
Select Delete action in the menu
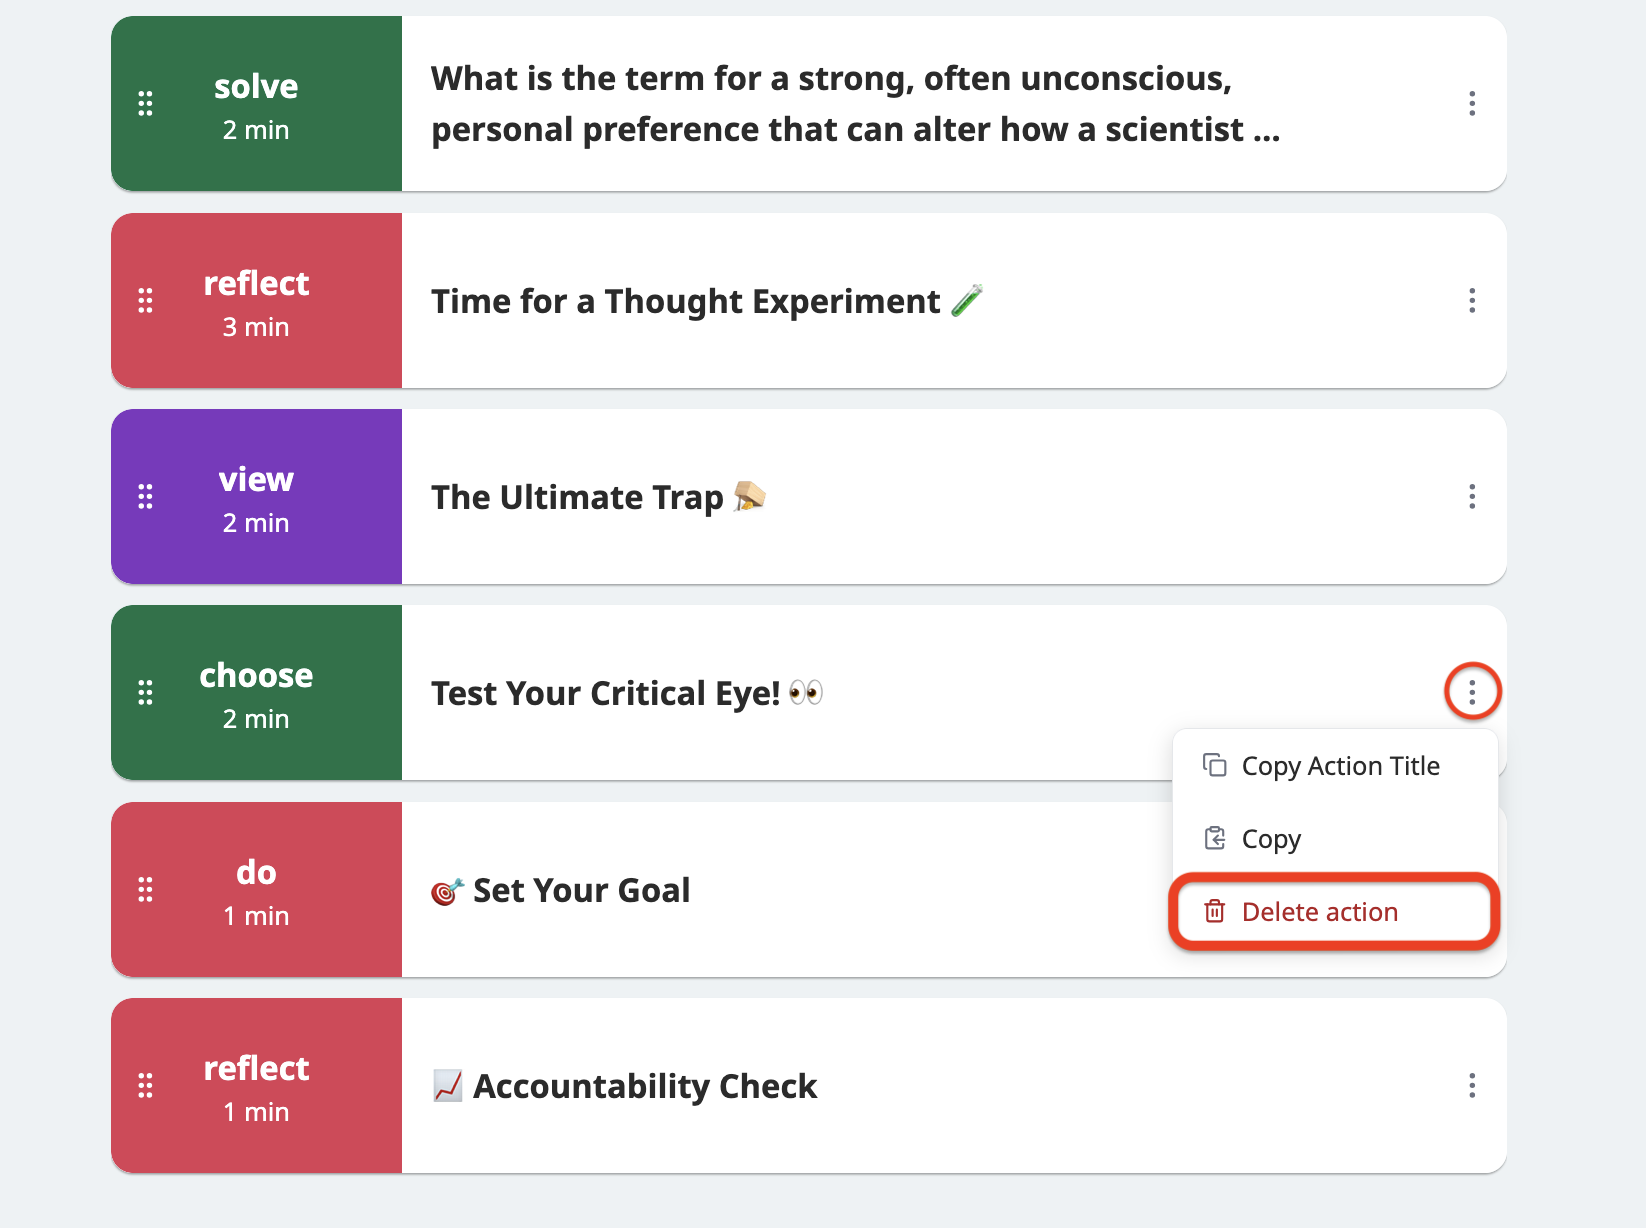pyautogui.click(x=1335, y=912)
